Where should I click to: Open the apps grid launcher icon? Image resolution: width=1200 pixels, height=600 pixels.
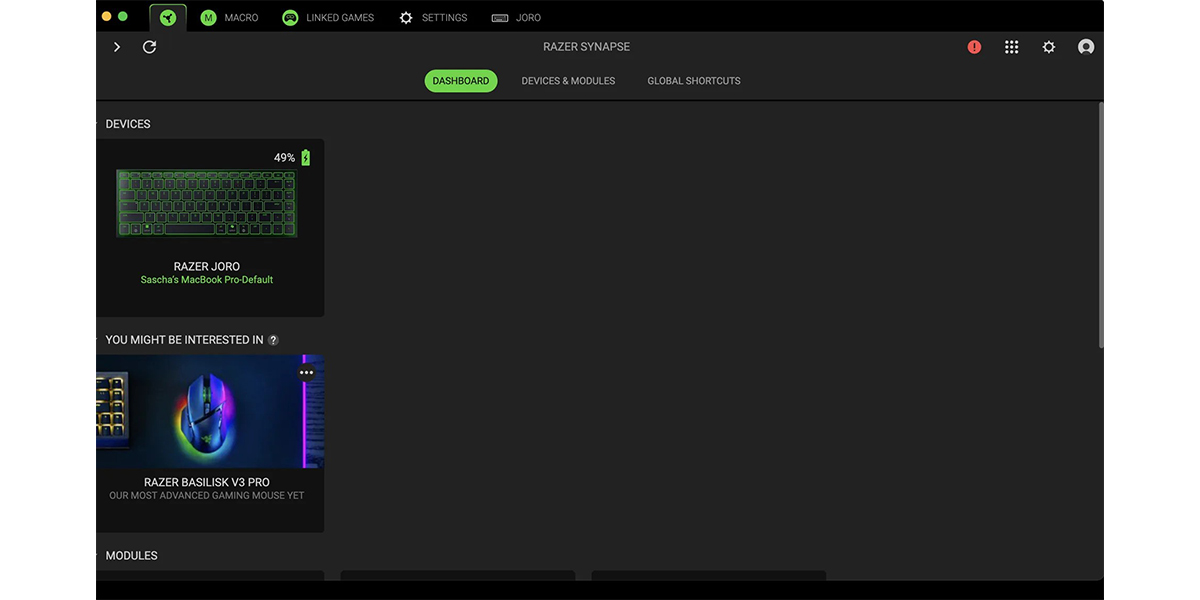(x=1011, y=47)
